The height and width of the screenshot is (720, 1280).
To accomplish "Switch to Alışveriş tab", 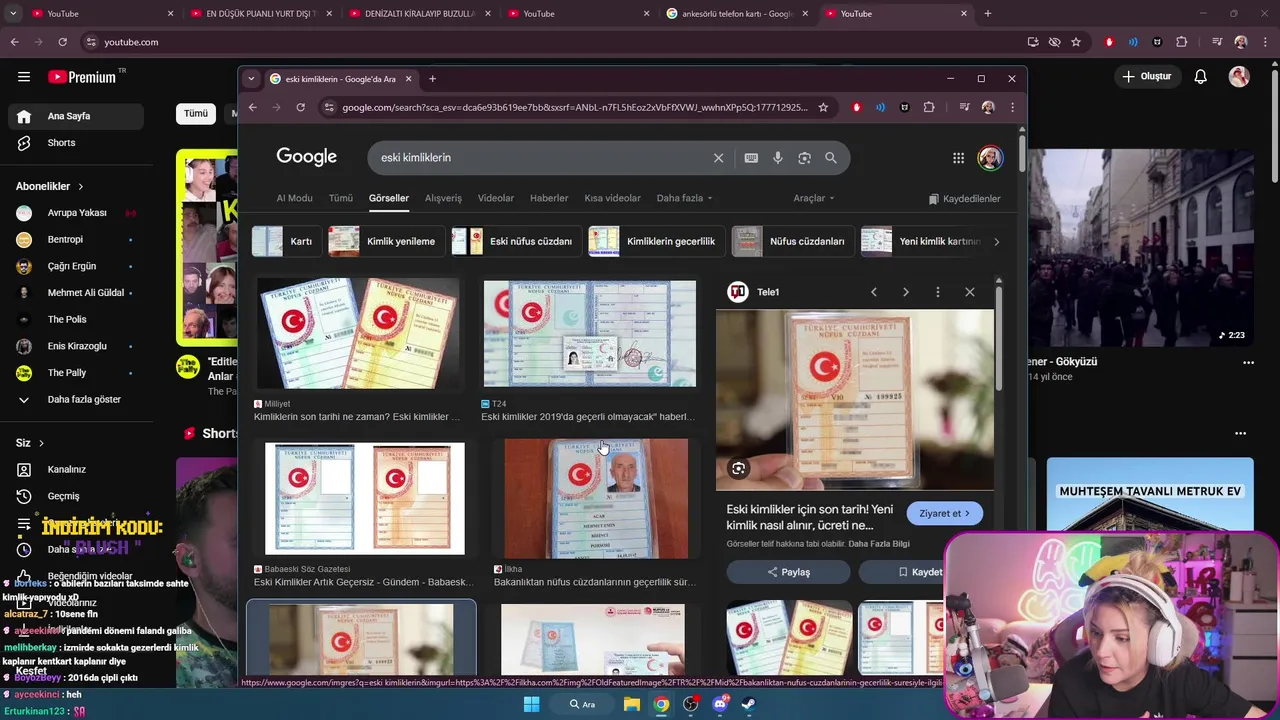I will pyautogui.click(x=443, y=198).
